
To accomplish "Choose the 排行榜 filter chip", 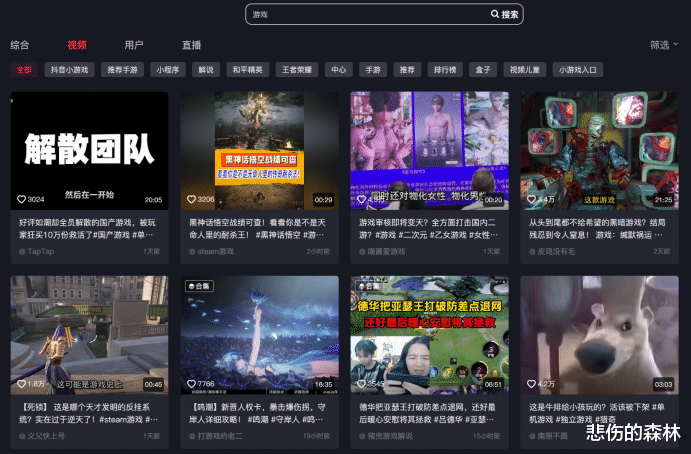I will (x=445, y=70).
